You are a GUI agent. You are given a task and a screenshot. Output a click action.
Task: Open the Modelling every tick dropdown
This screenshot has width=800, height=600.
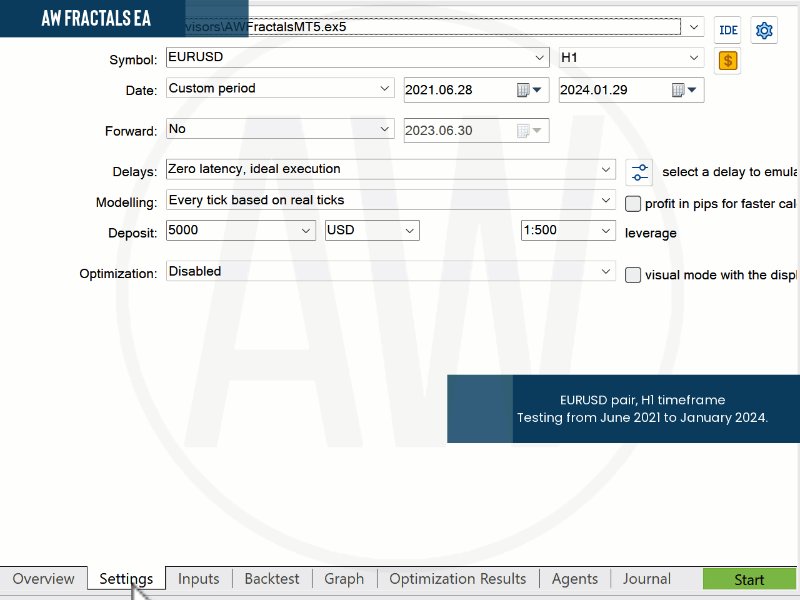coord(606,200)
